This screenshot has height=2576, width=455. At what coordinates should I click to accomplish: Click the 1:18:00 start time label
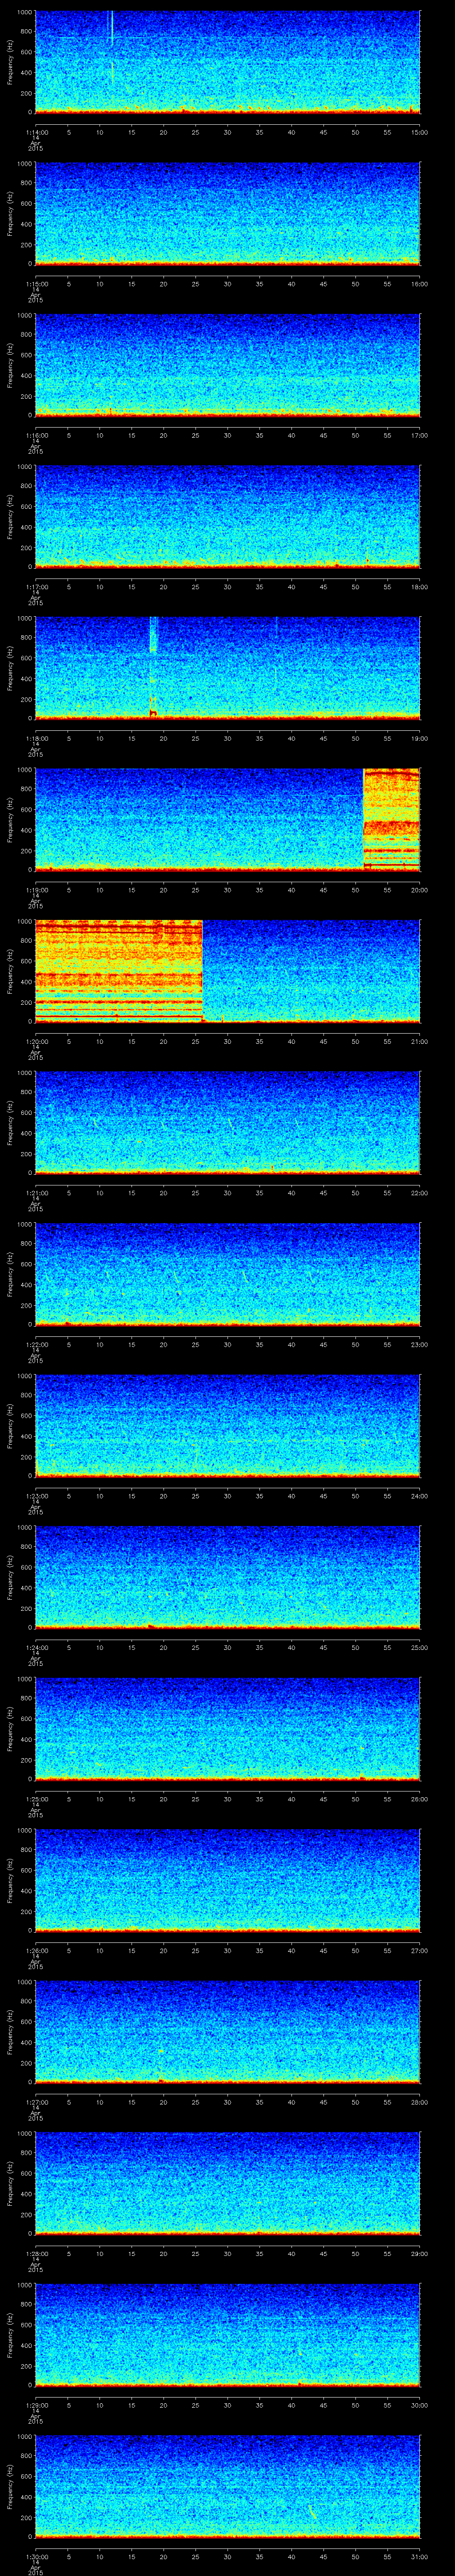pos(36,738)
